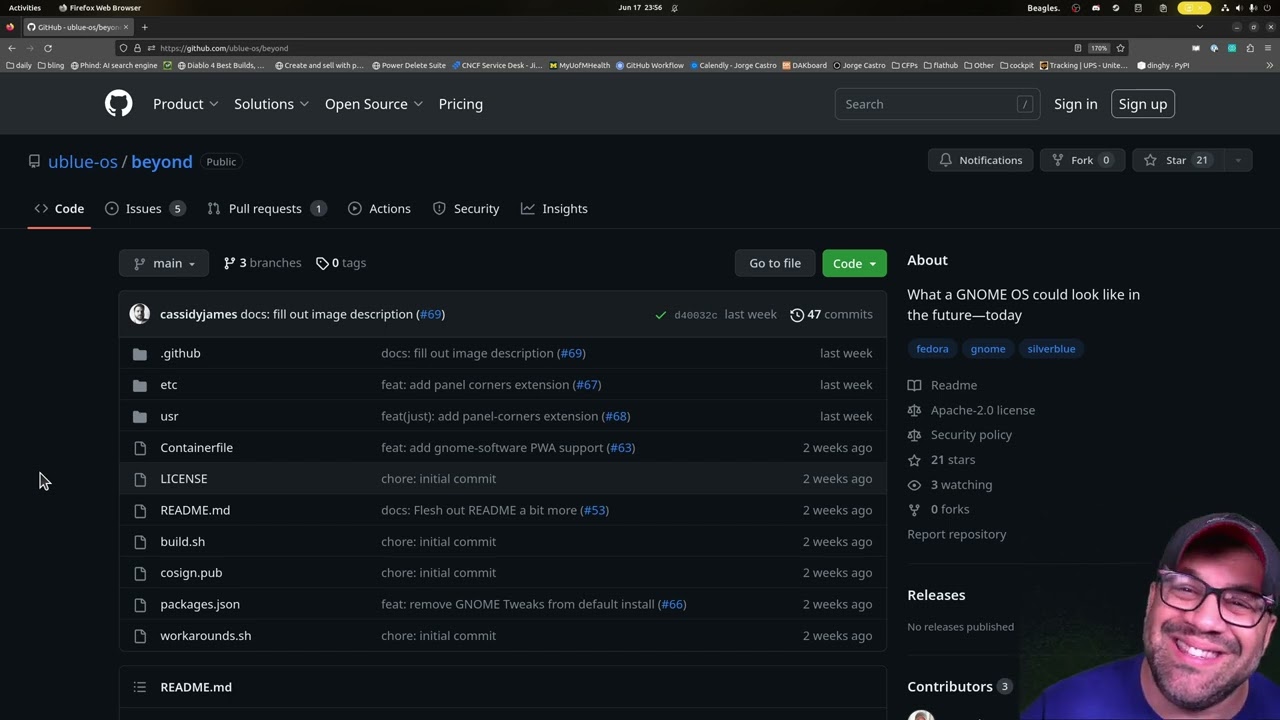Image resolution: width=1280 pixels, height=720 pixels.
Task: Open the Pricing page link
Action: click(x=461, y=104)
